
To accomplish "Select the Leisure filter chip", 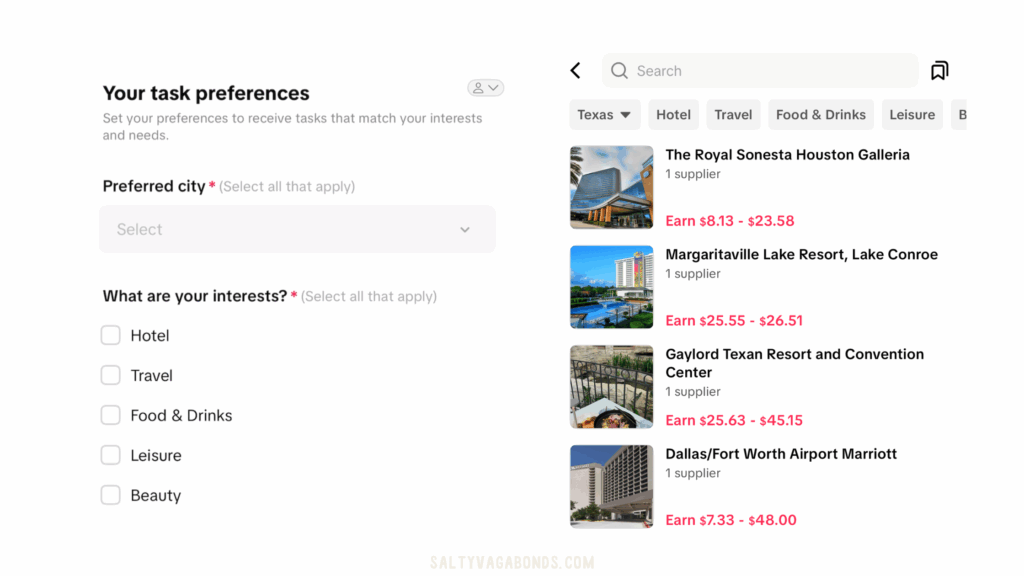I will coord(912,114).
